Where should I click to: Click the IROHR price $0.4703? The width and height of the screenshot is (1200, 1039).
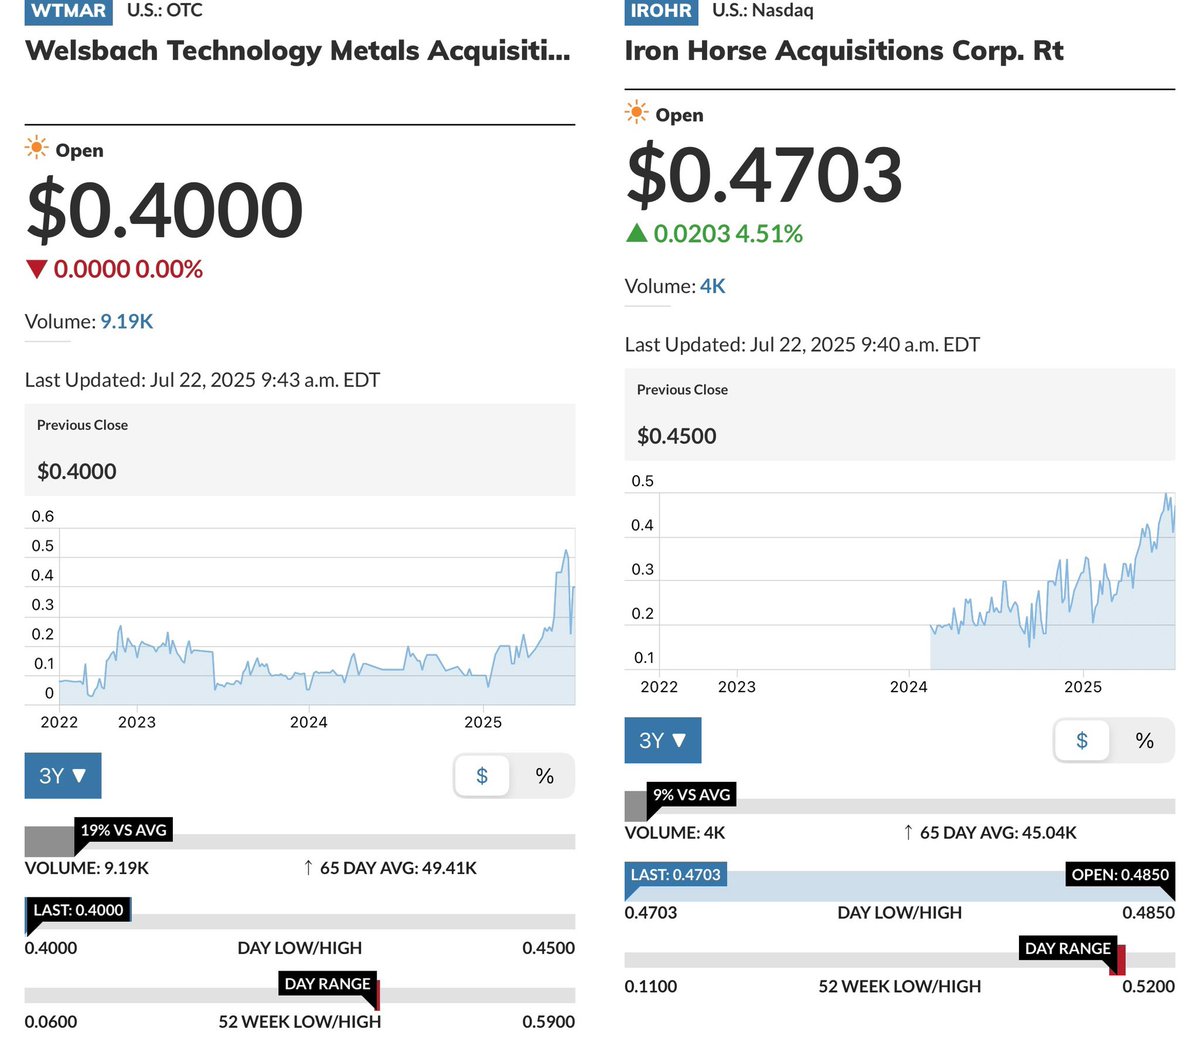pos(765,175)
